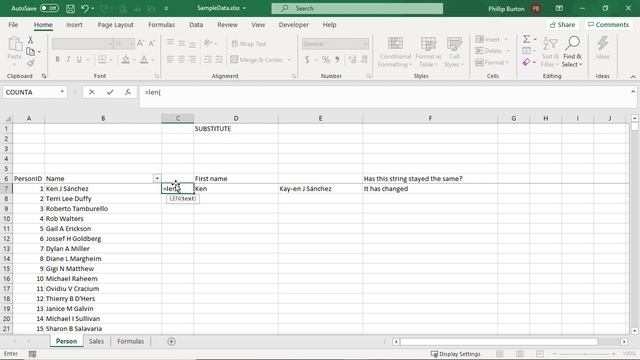Open Insert Function fx dialog
The width and height of the screenshot is (640, 360).
coord(128,92)
